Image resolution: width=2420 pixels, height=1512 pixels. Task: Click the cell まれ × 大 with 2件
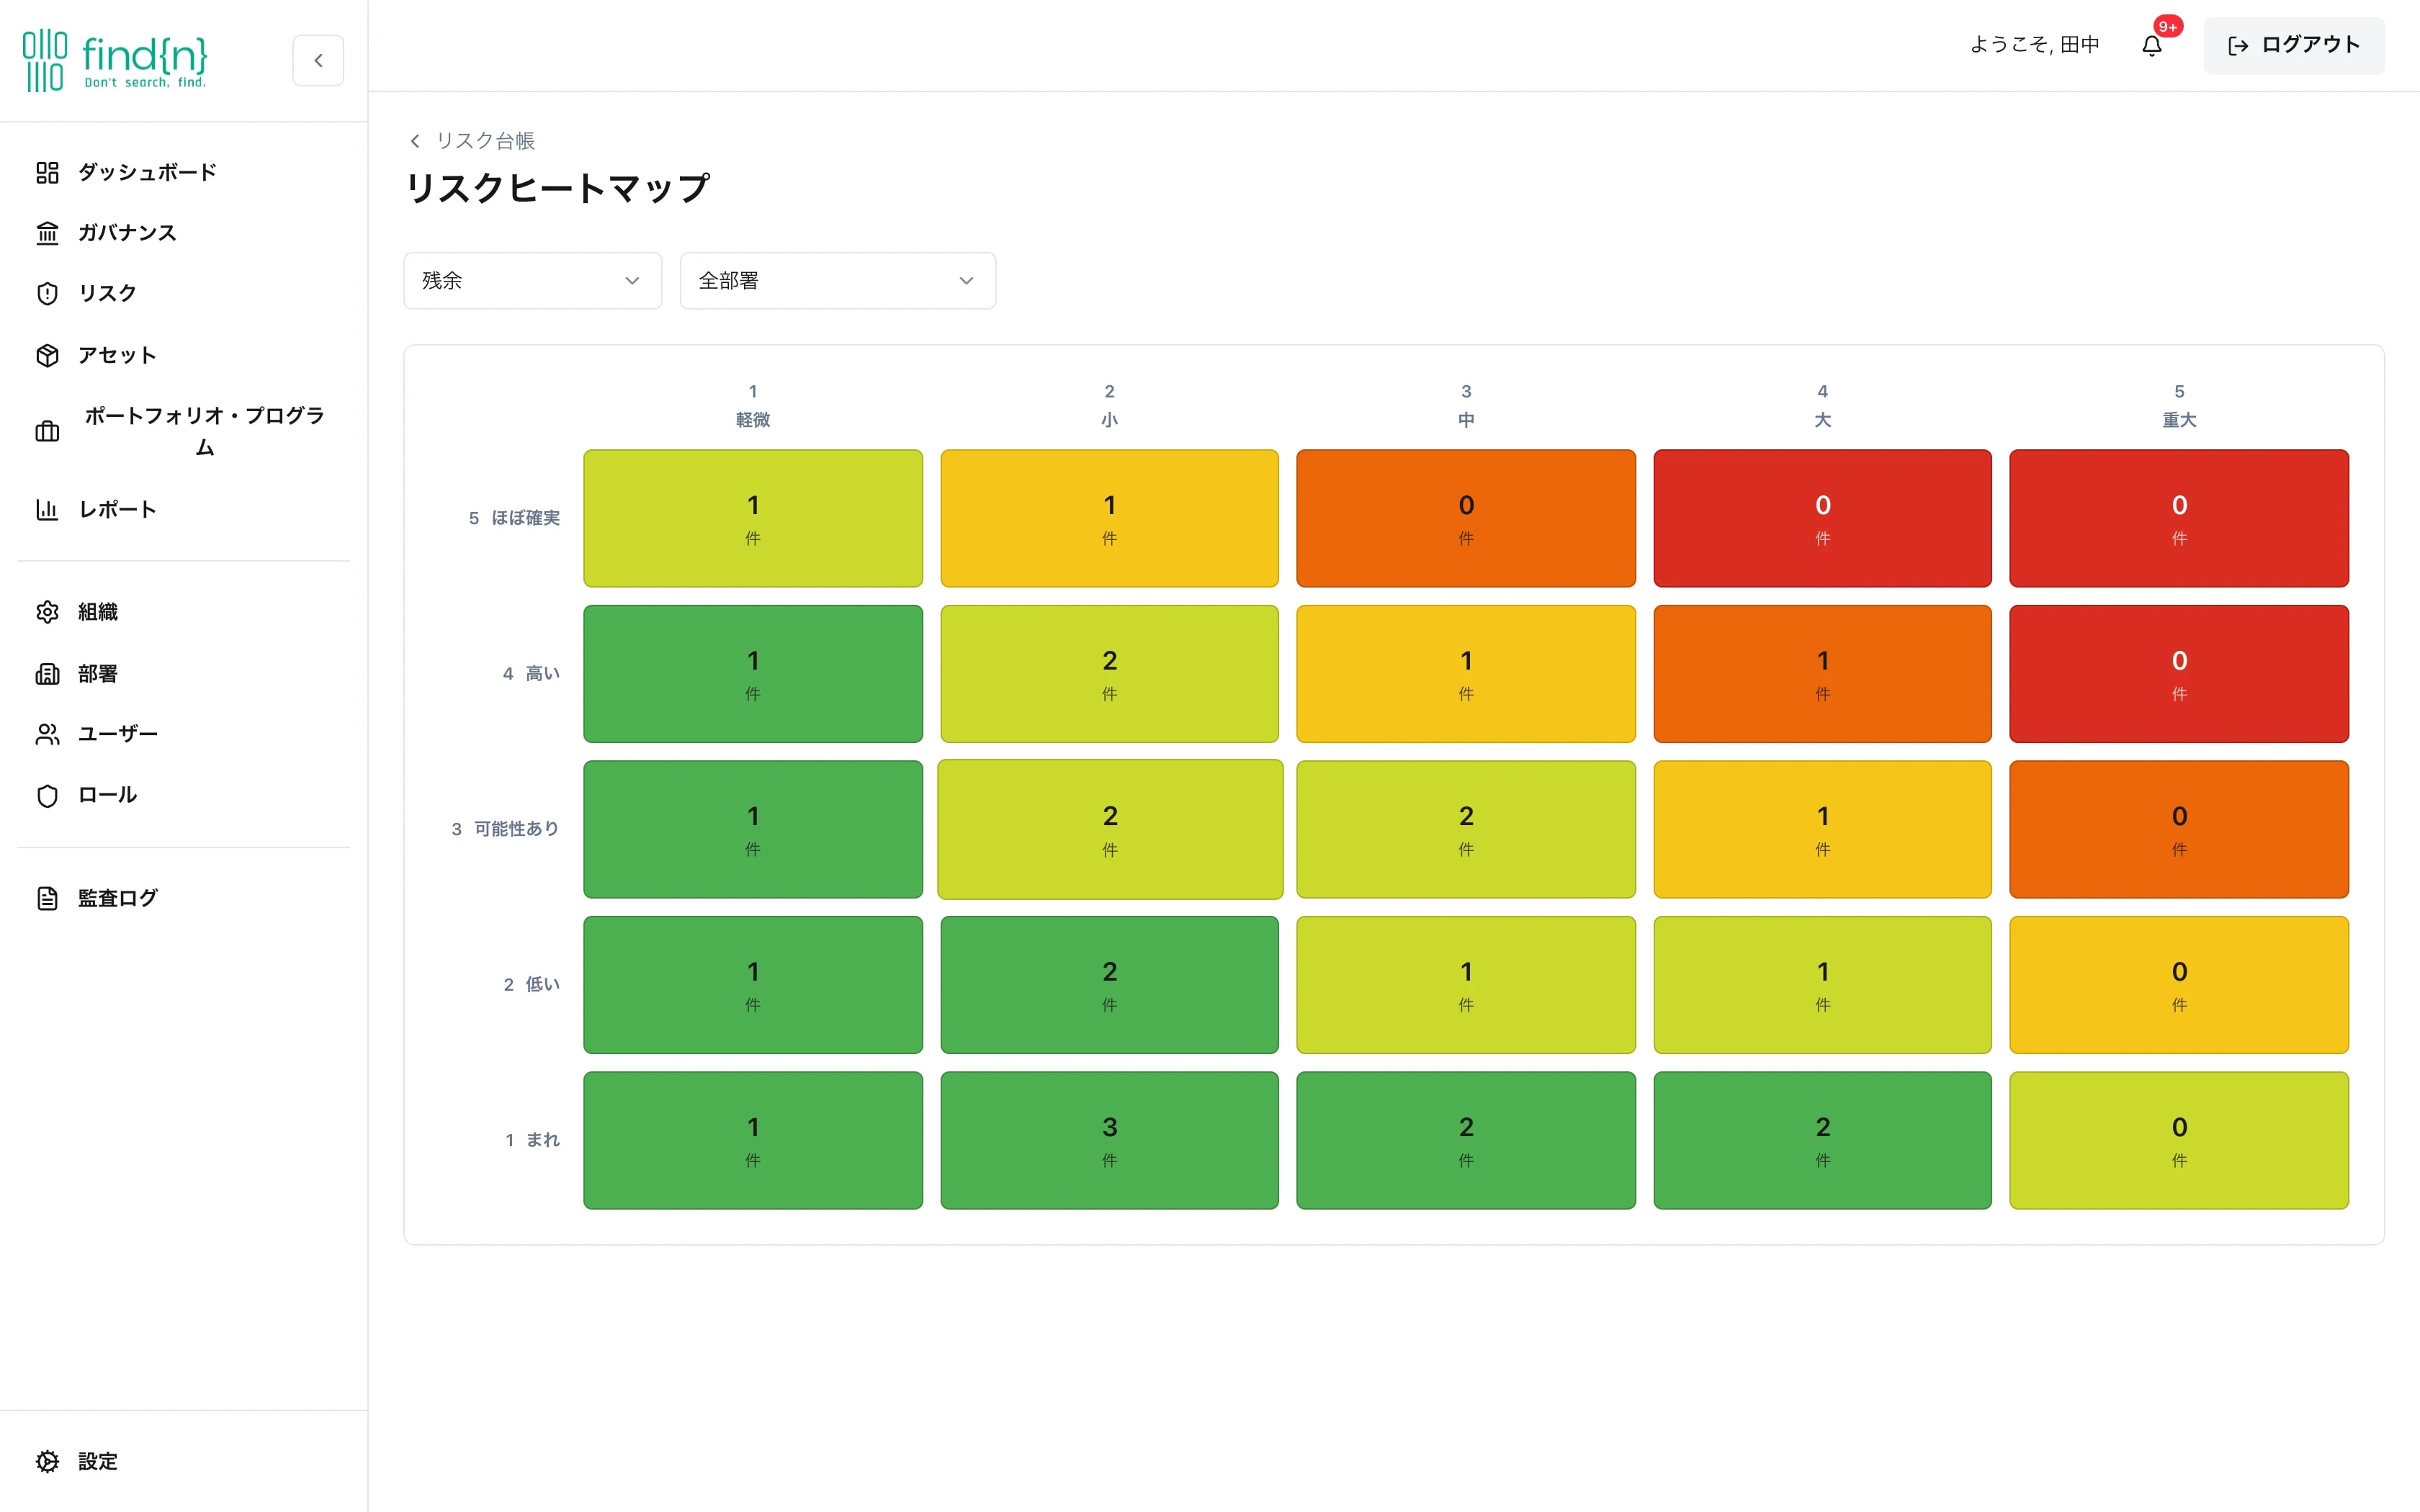click(1822, 1140)
